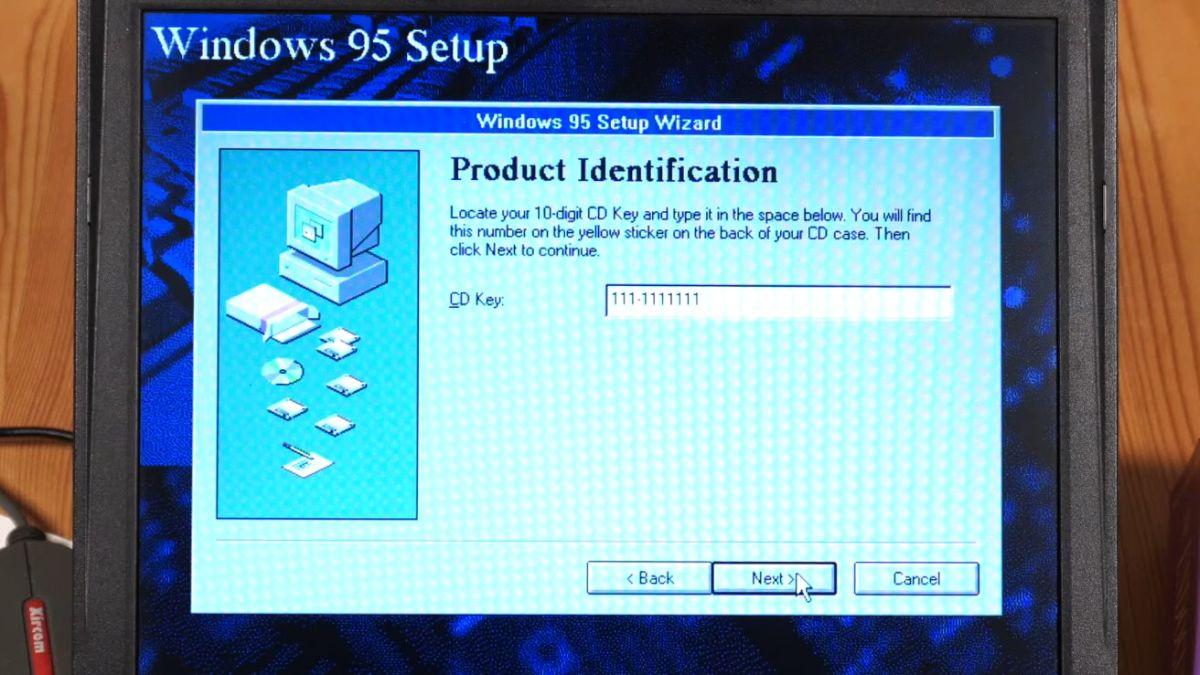This screenshot has height=675, width=1200.
Task: Click the pen and registration card icon
Action: click(x=305, y=460)
